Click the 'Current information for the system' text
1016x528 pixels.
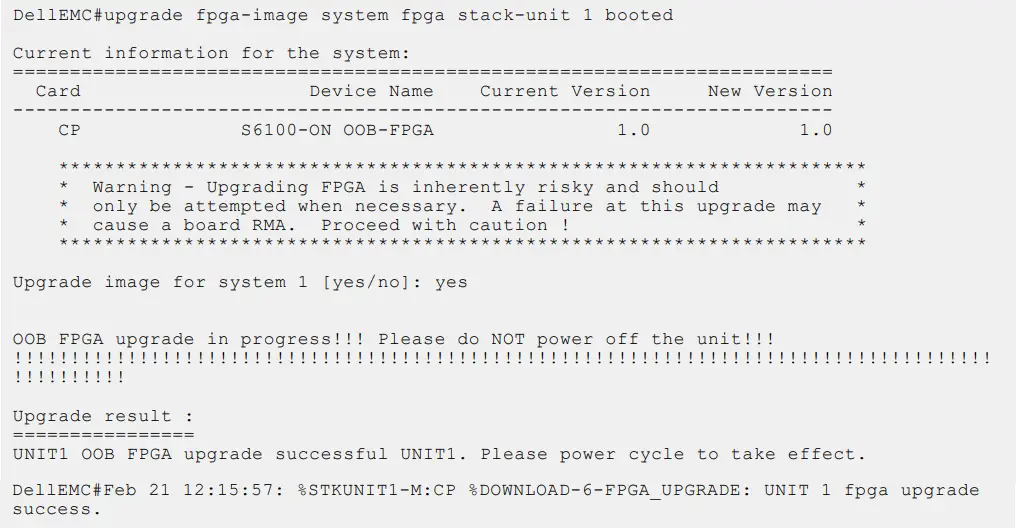[211, 53]
